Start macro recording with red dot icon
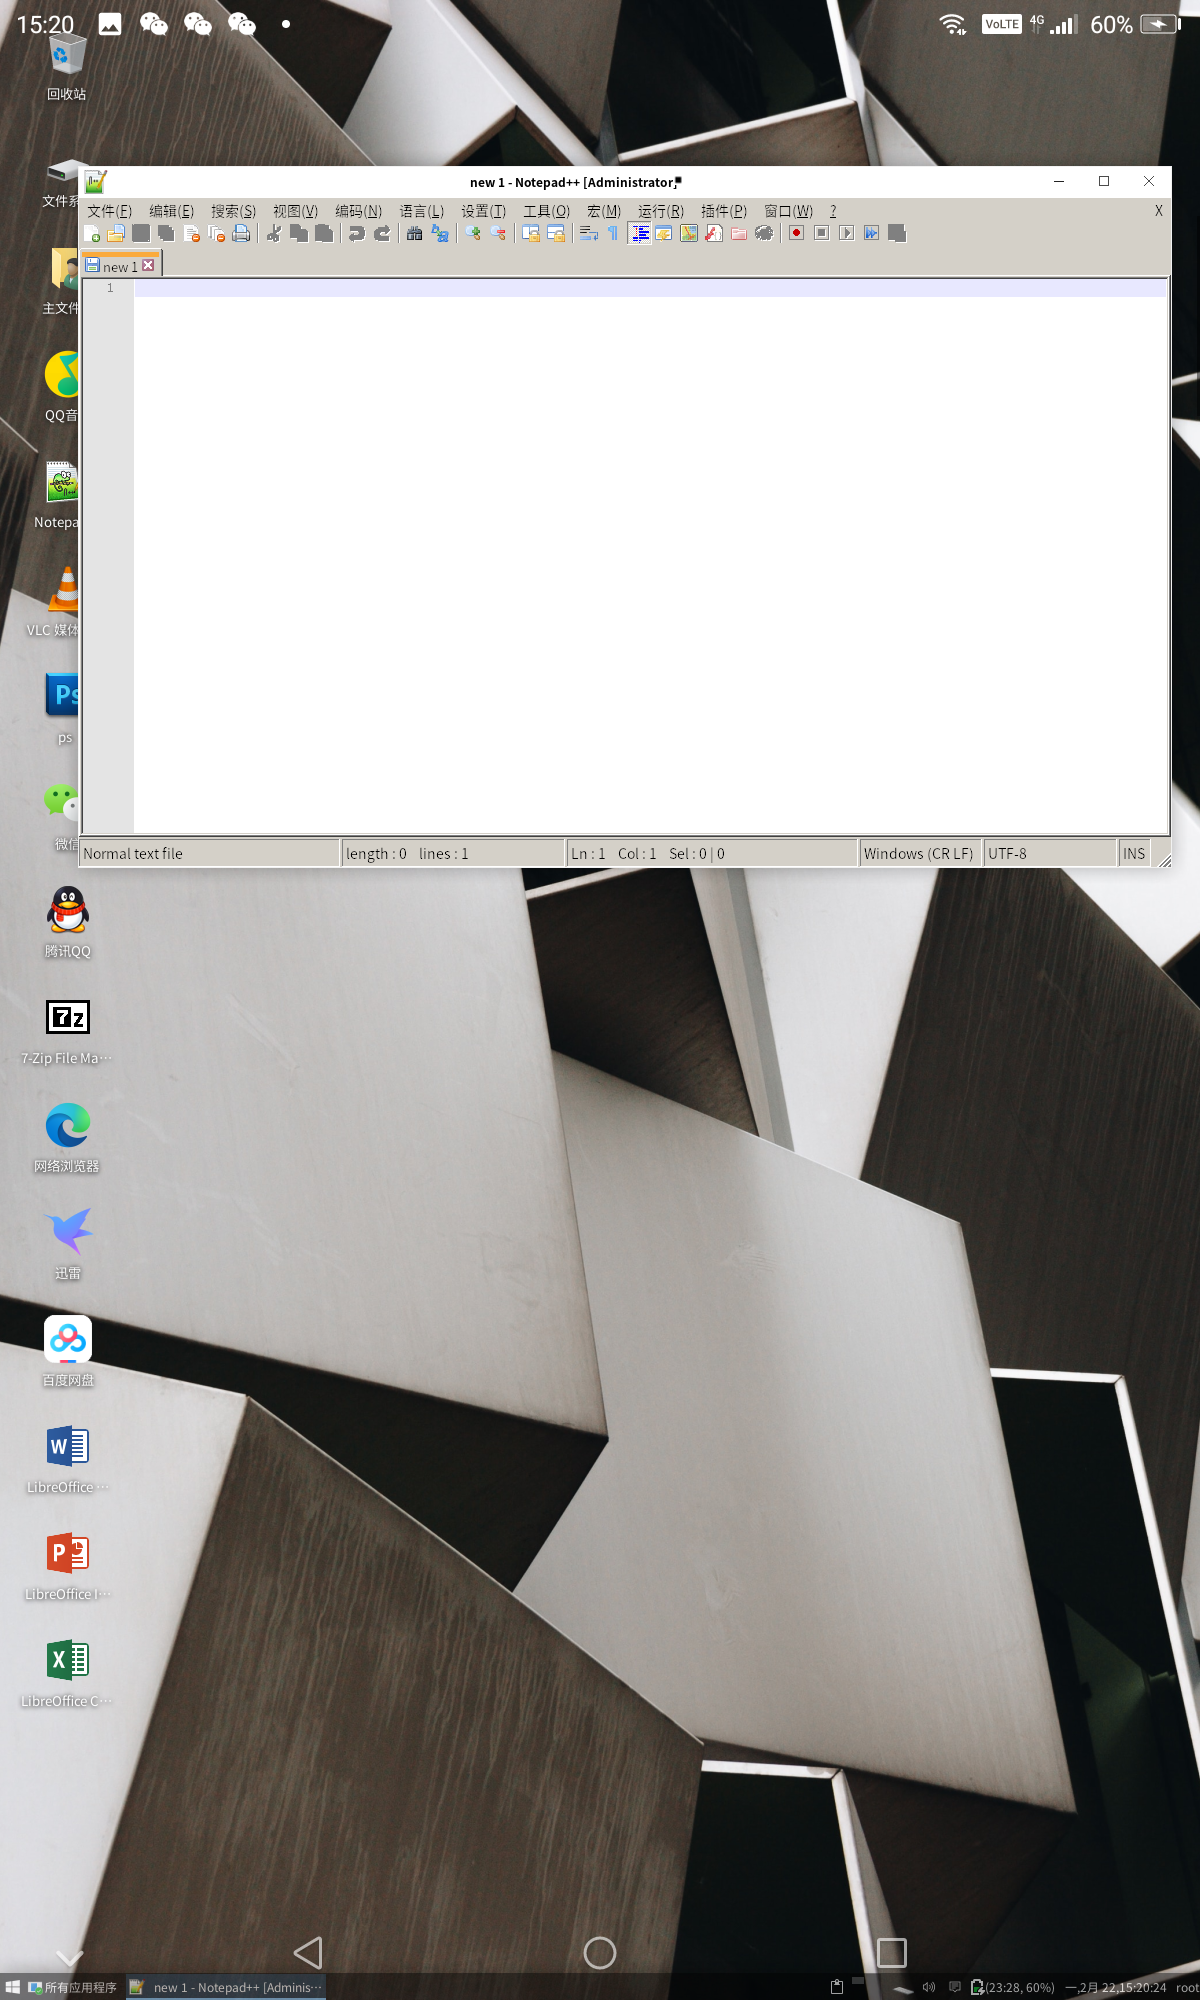Viewport: 1200px width, 2000px height. 796,233
